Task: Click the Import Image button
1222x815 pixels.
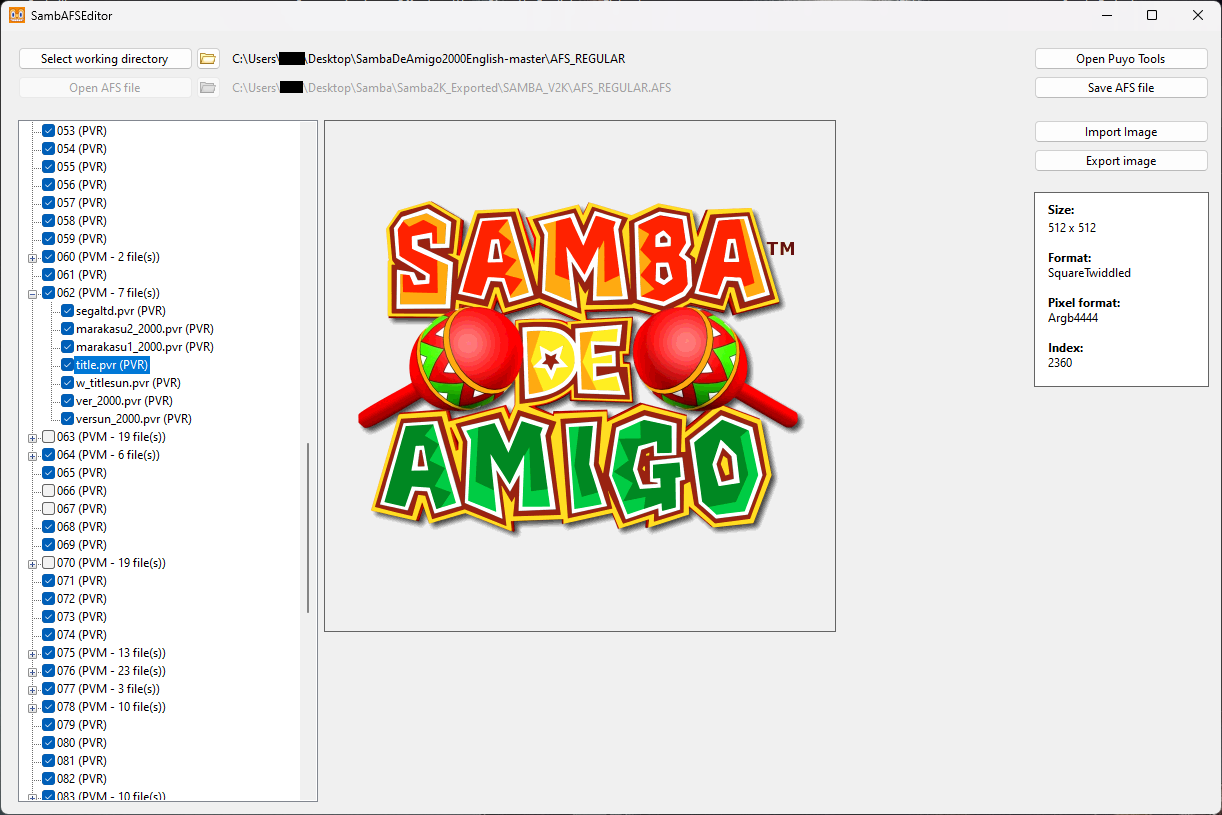Action: (1121, 132)
